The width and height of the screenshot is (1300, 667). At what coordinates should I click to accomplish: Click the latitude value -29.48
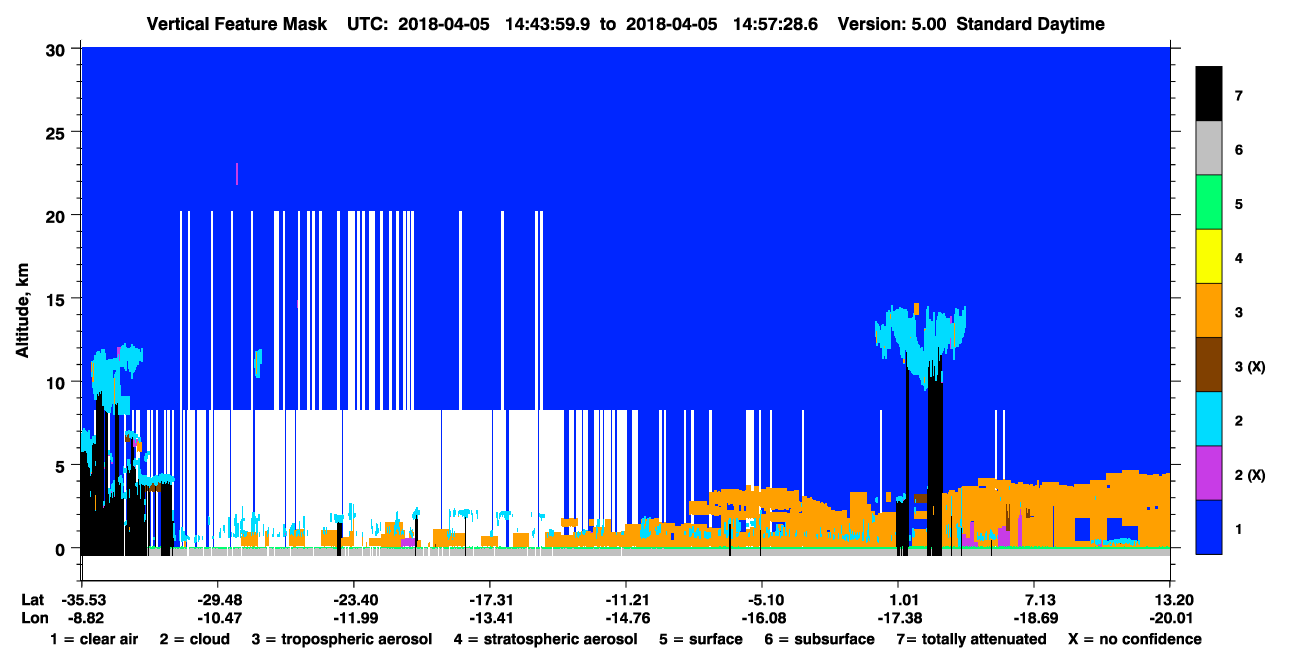click(217, 599)
